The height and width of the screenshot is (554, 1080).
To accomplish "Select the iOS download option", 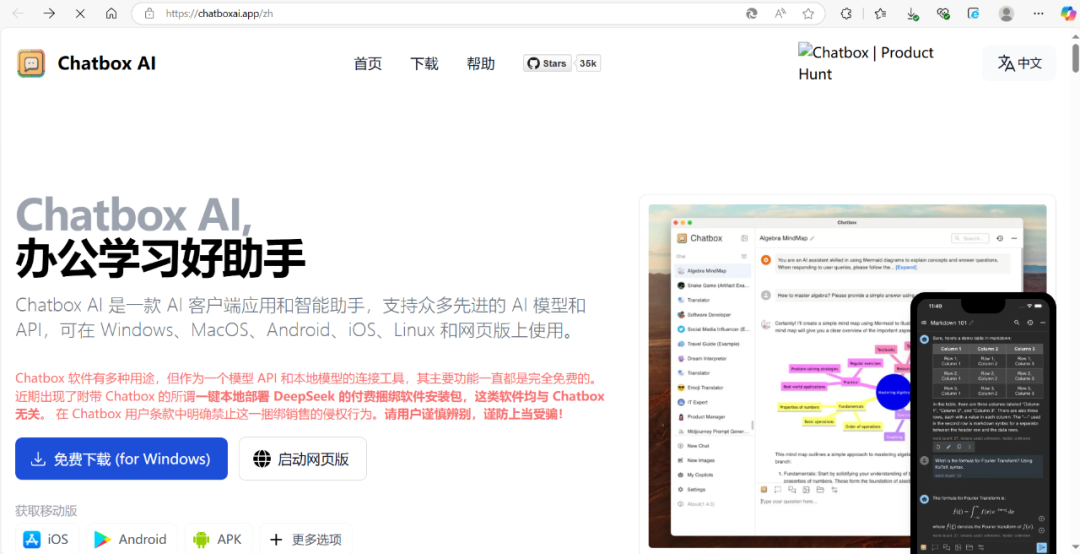I will click(x=47, y=539).
